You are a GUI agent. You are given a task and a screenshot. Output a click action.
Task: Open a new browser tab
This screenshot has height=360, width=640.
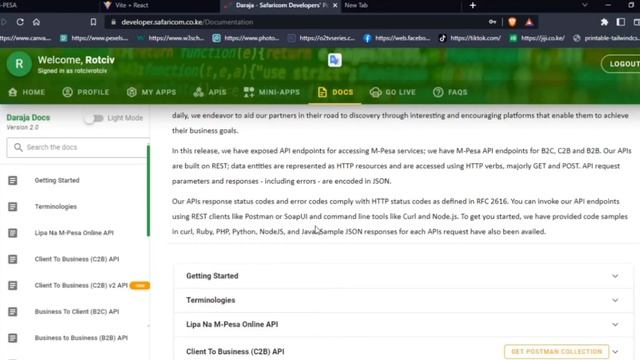473,5
